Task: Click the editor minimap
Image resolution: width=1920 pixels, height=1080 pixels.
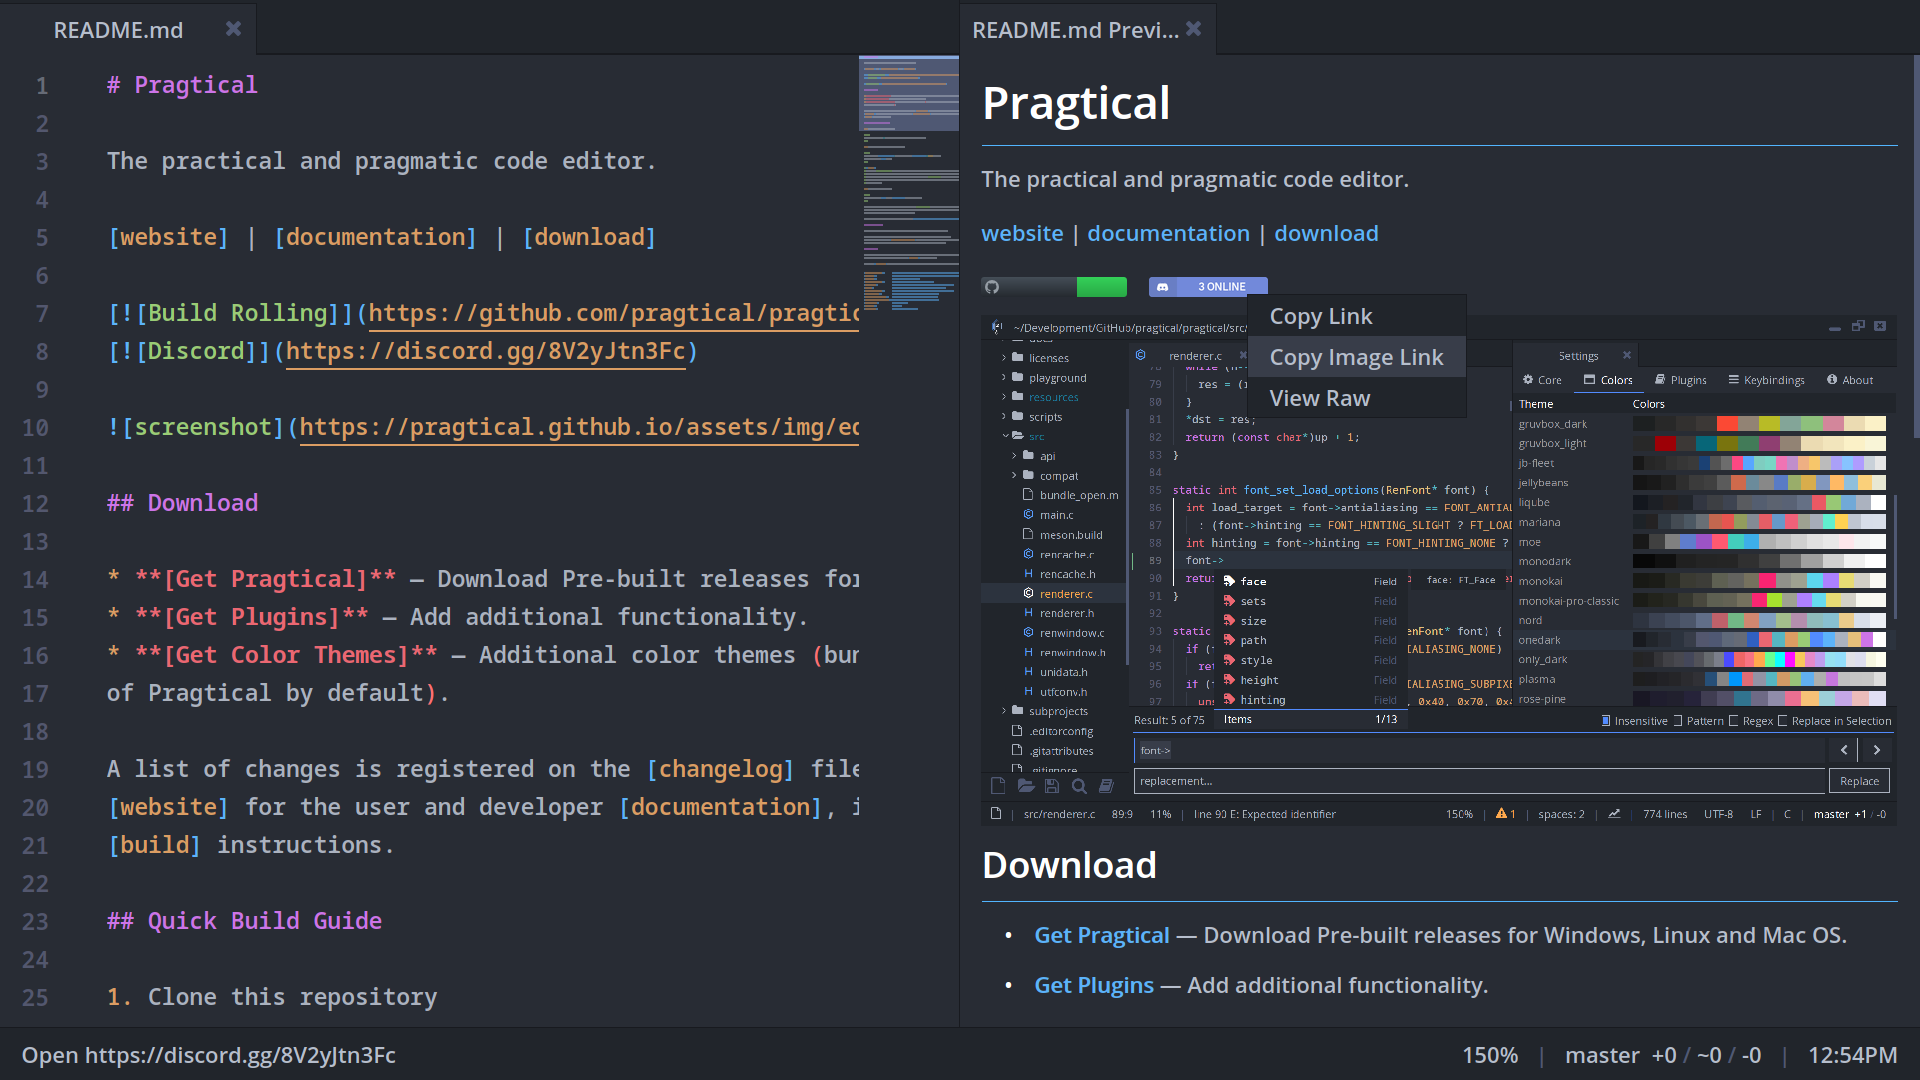Action: [908, 185]
